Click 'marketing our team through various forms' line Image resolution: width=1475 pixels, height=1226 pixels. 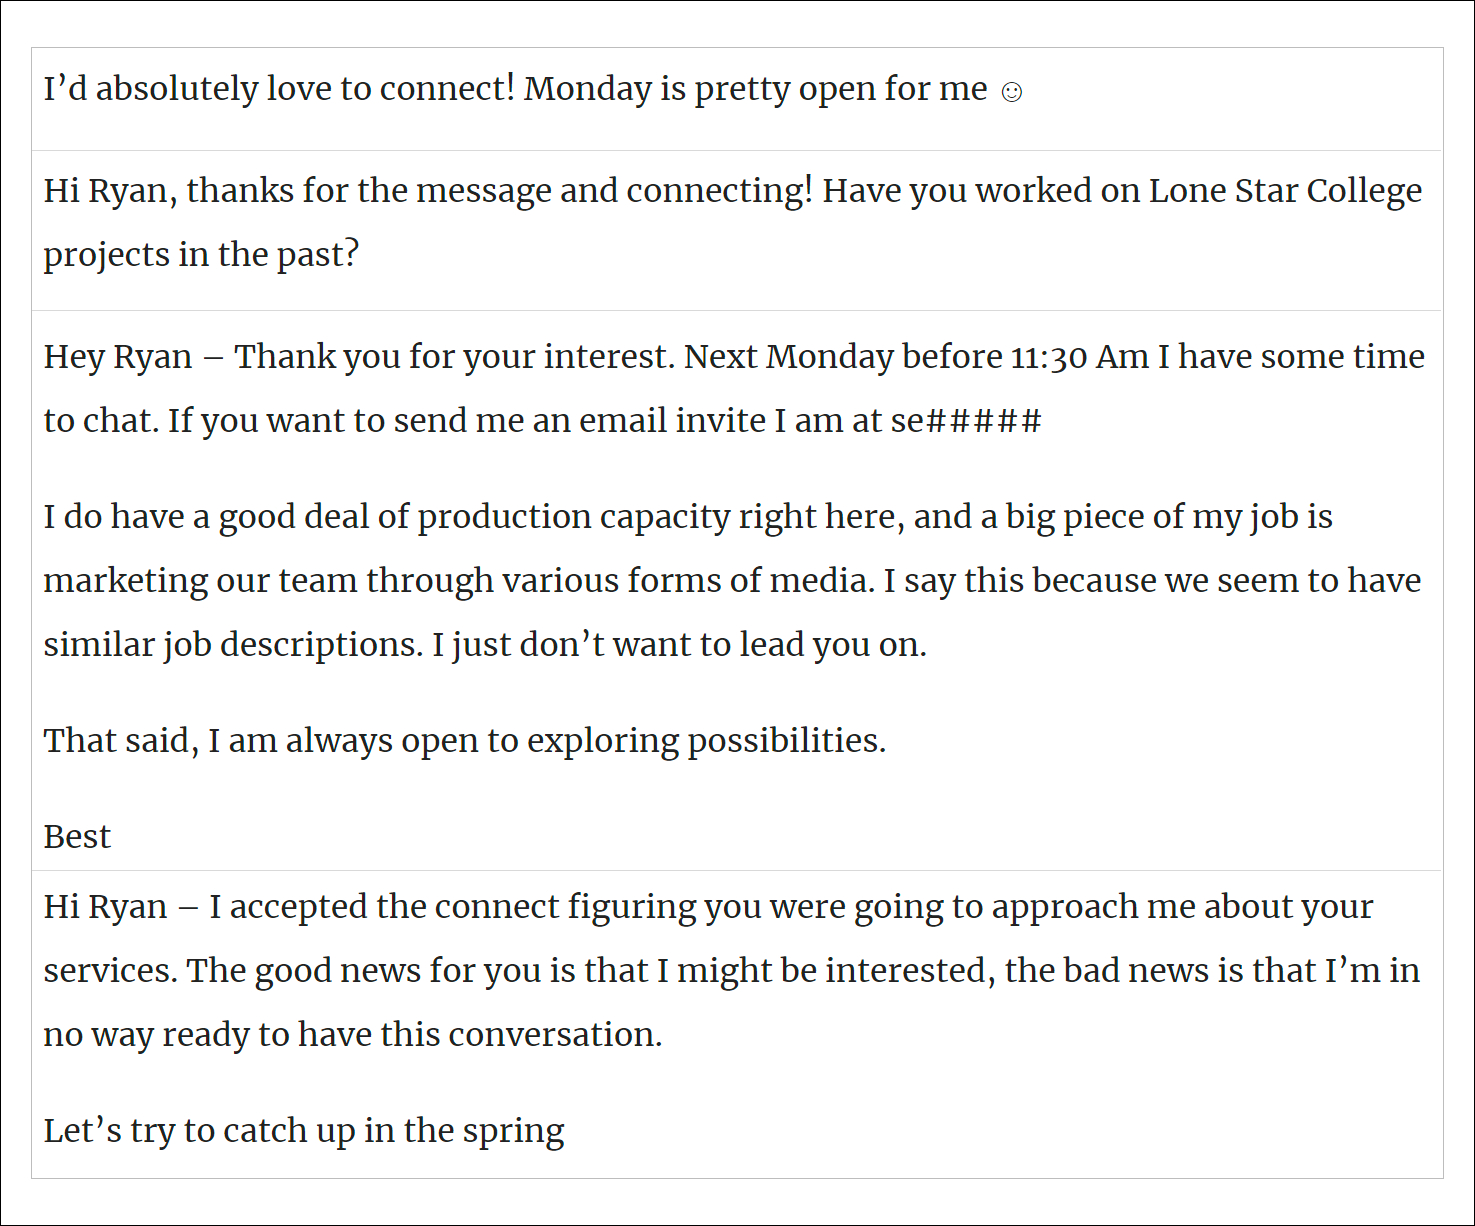click(733, 580)
